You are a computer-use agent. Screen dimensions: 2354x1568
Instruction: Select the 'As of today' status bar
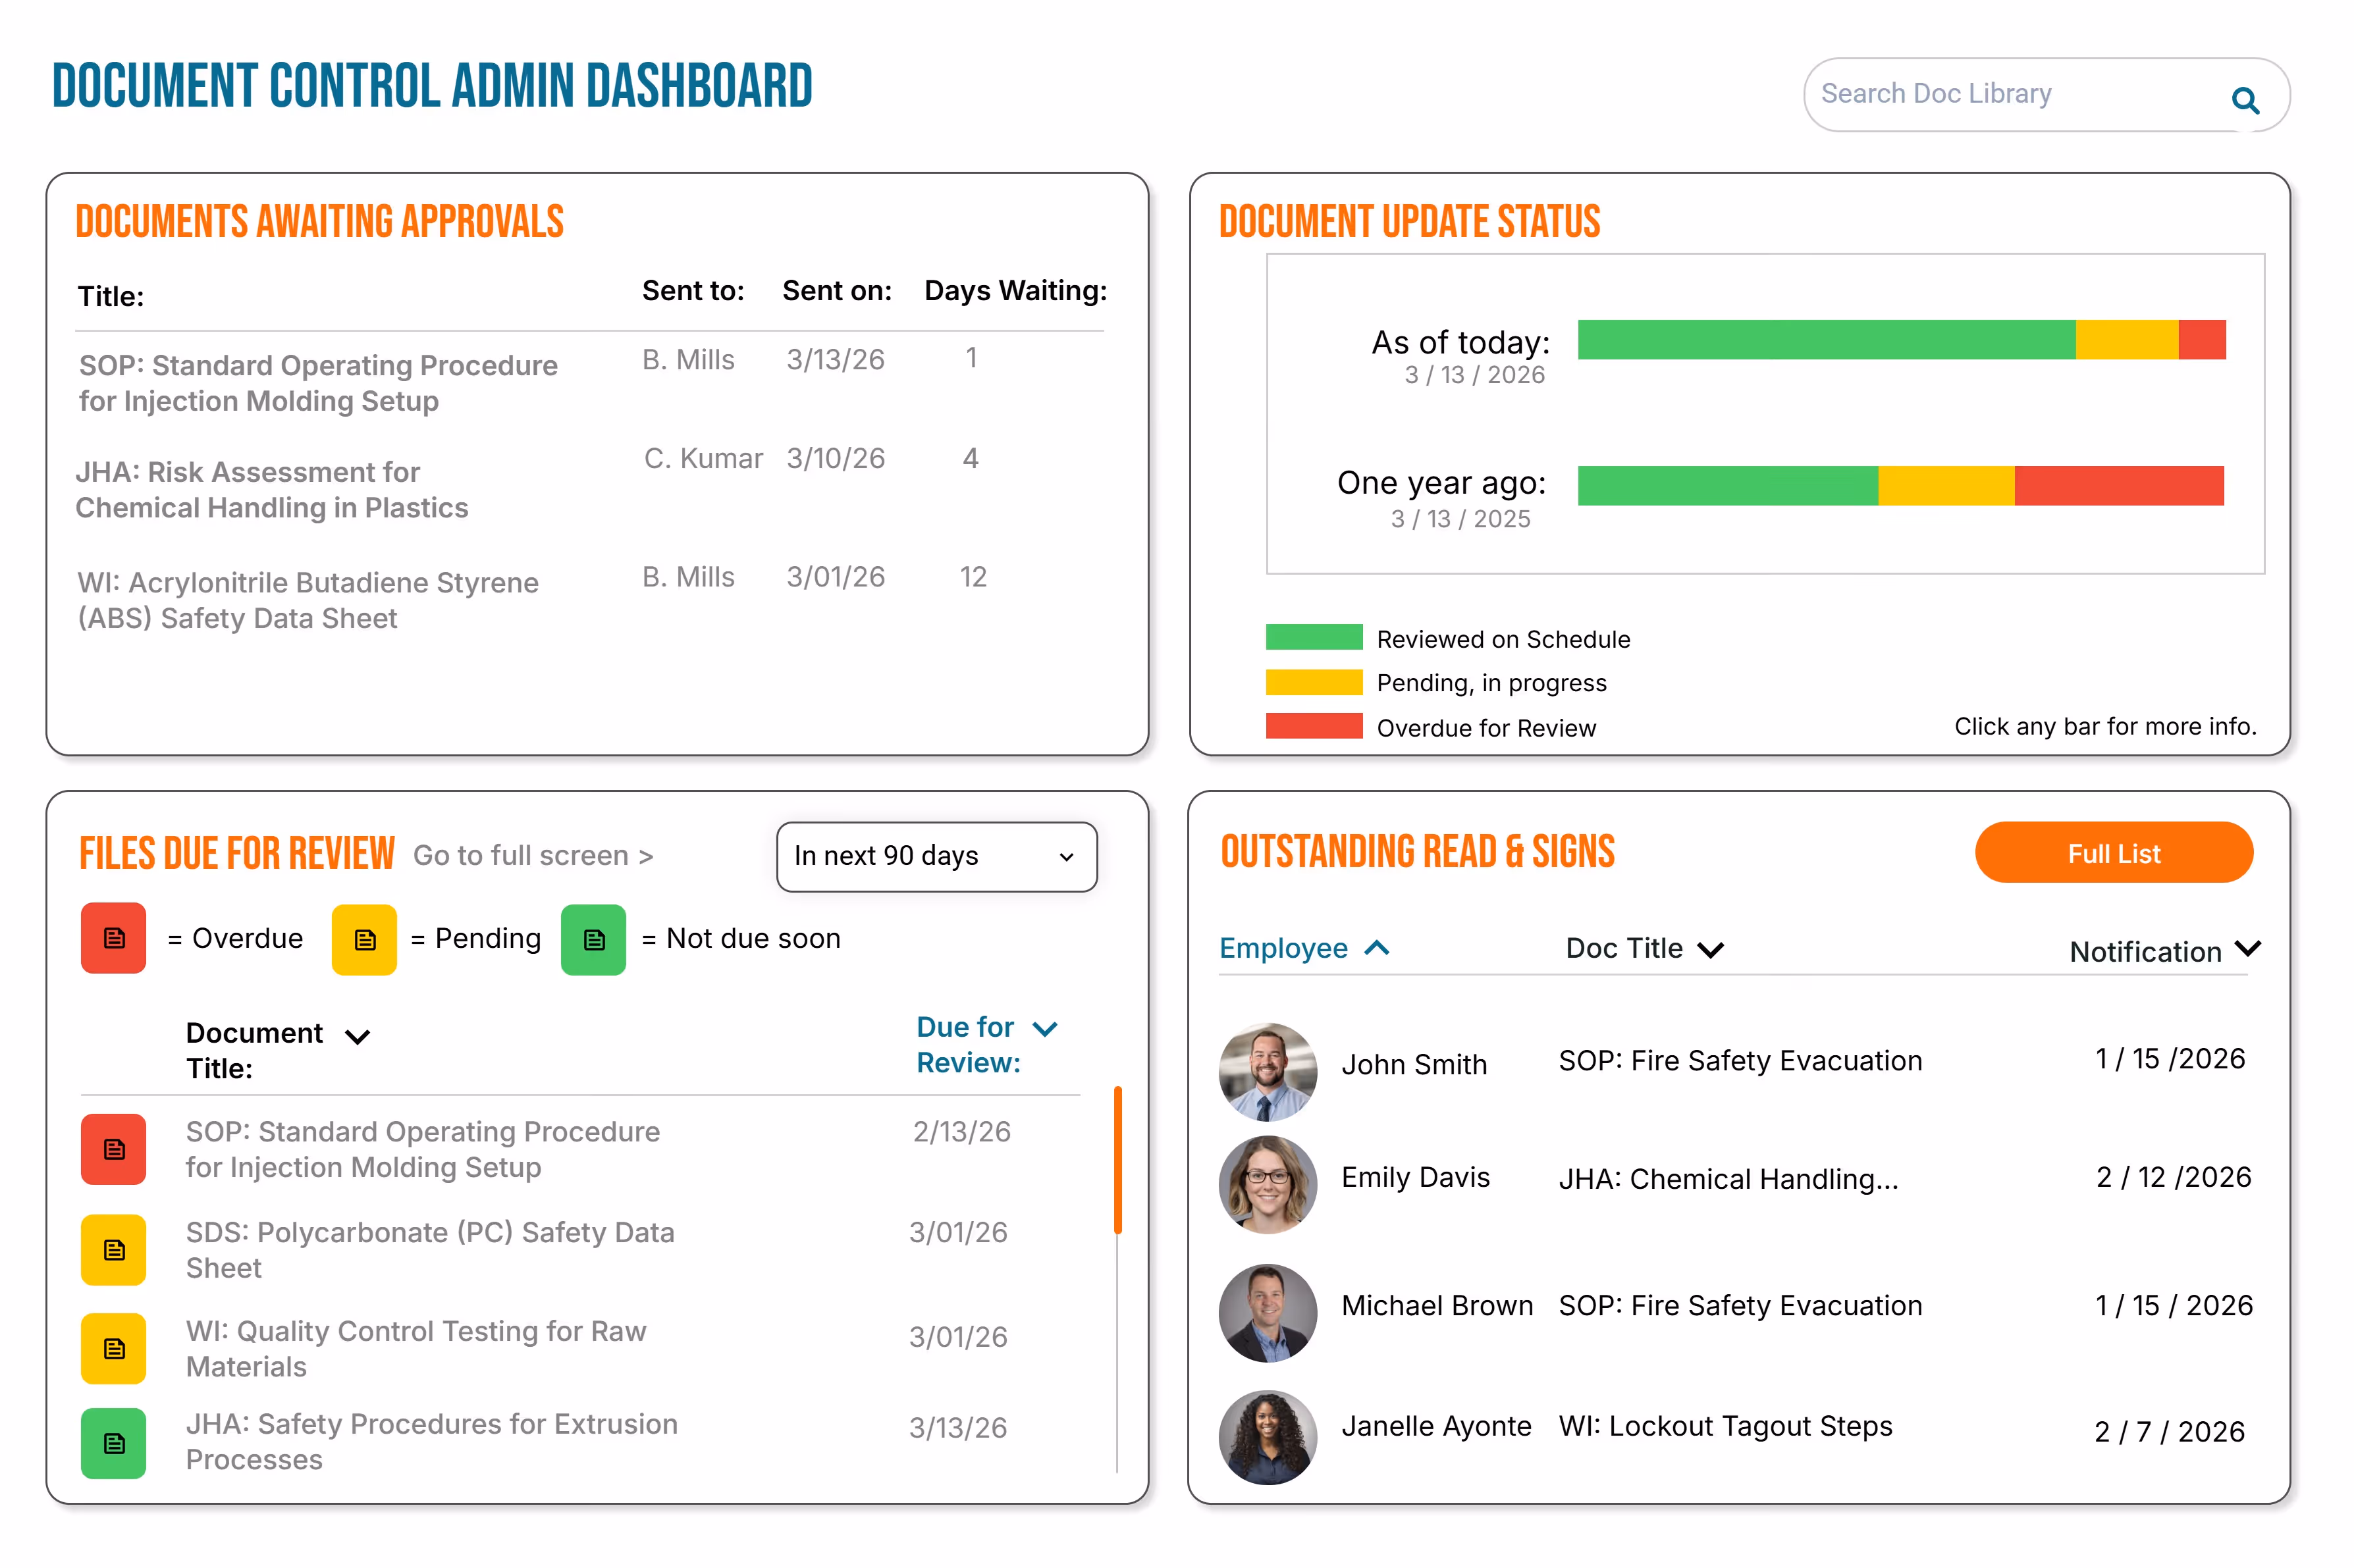click(x=1900, y=341)
